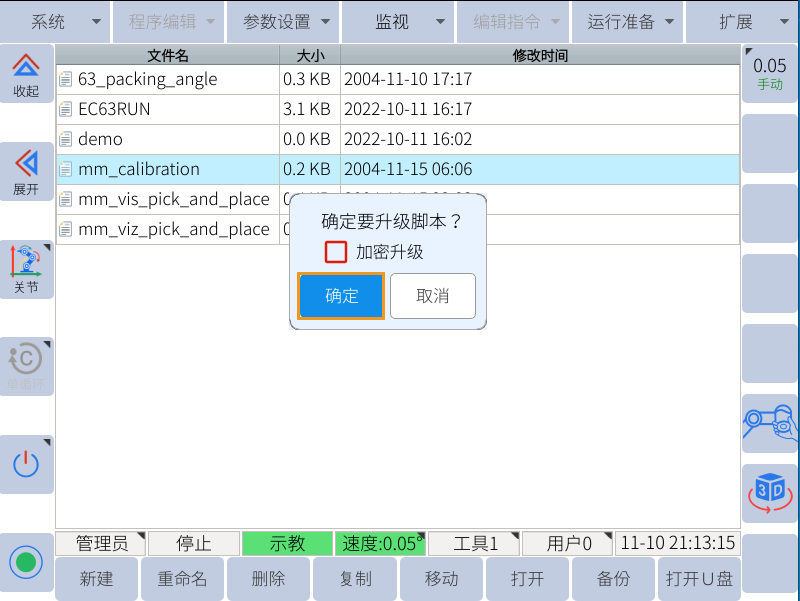Select file mm_viz_pick_and_place

pyautogui.click(x=173, y=229)
